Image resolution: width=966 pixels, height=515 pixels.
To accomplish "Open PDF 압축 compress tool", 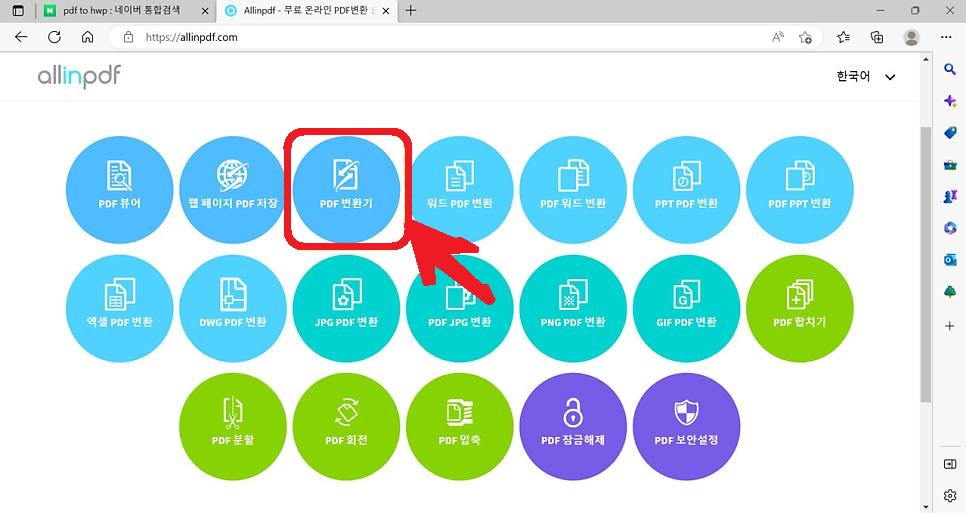I will tap(460, 426).
